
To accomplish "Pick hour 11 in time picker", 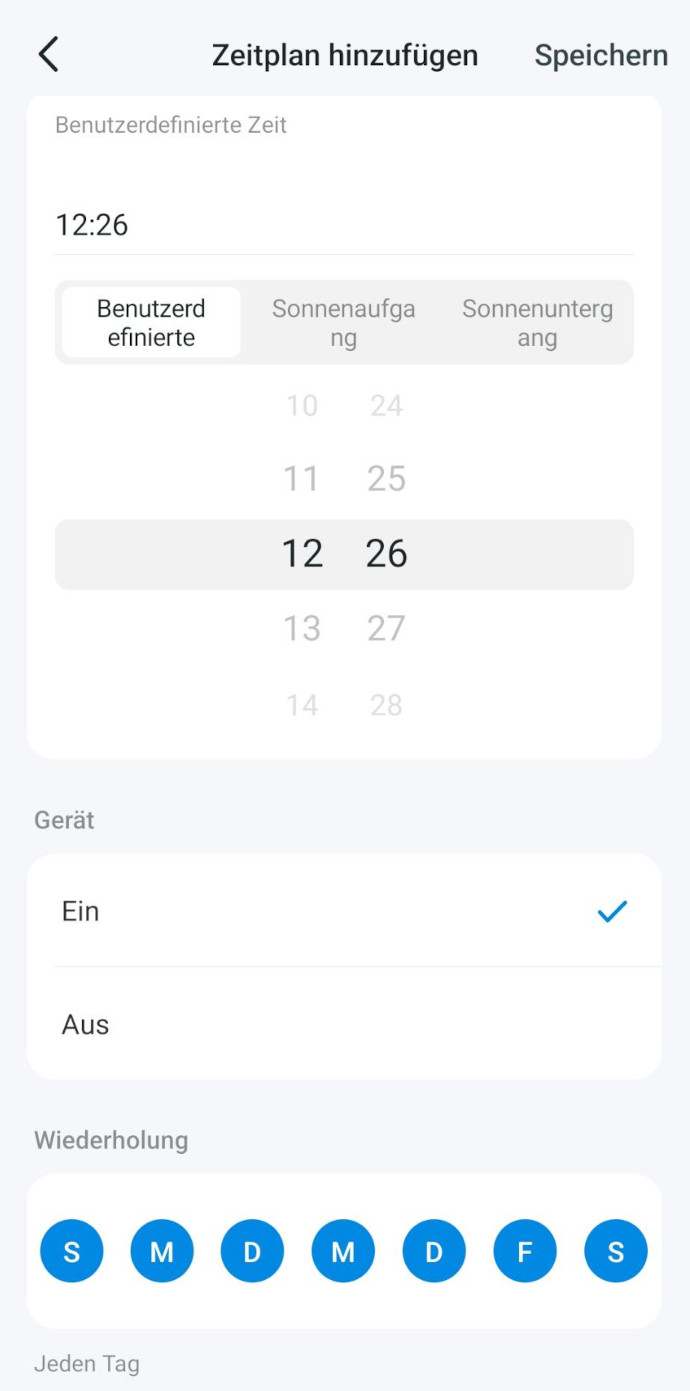I will pos(301,479).
